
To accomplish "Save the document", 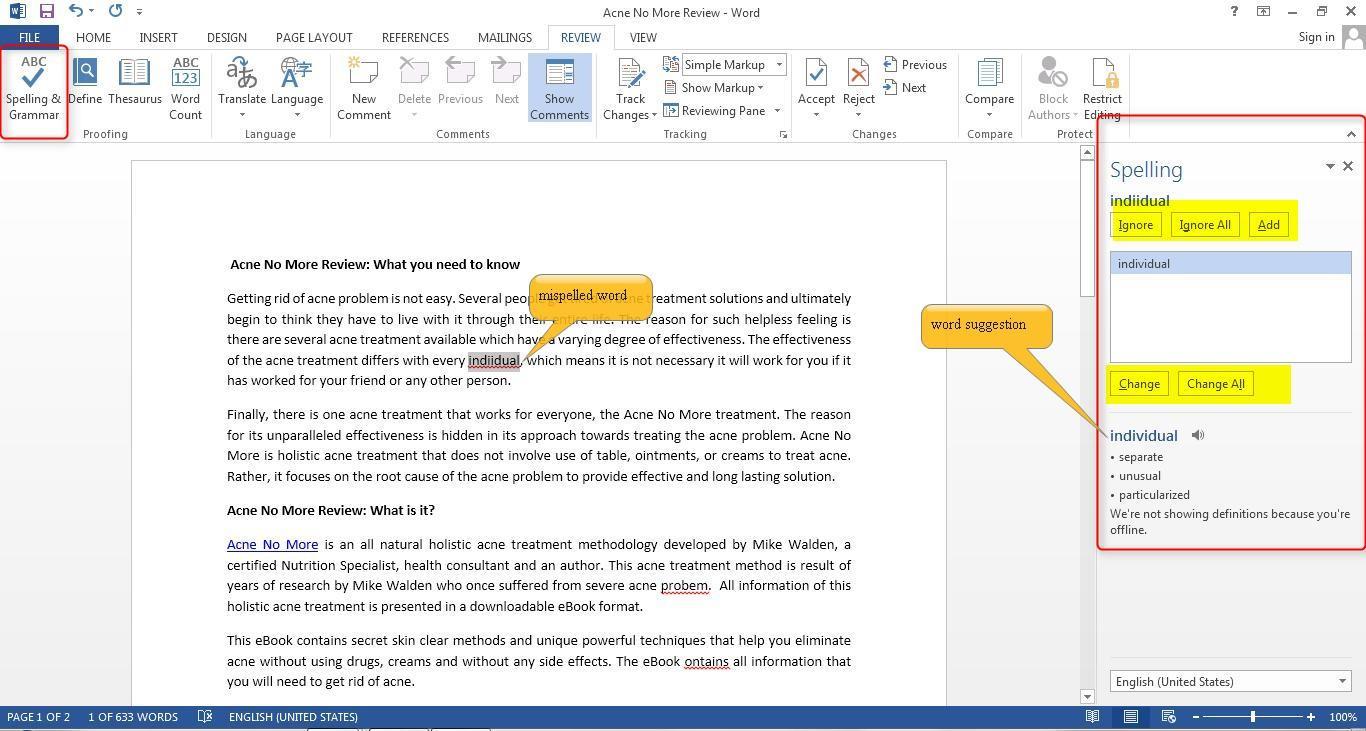I will point(45,11).
